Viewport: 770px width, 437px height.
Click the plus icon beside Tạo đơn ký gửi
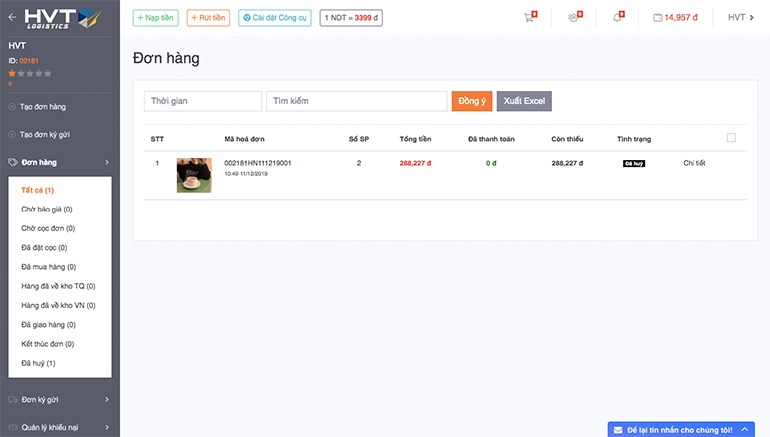[12, 134]
